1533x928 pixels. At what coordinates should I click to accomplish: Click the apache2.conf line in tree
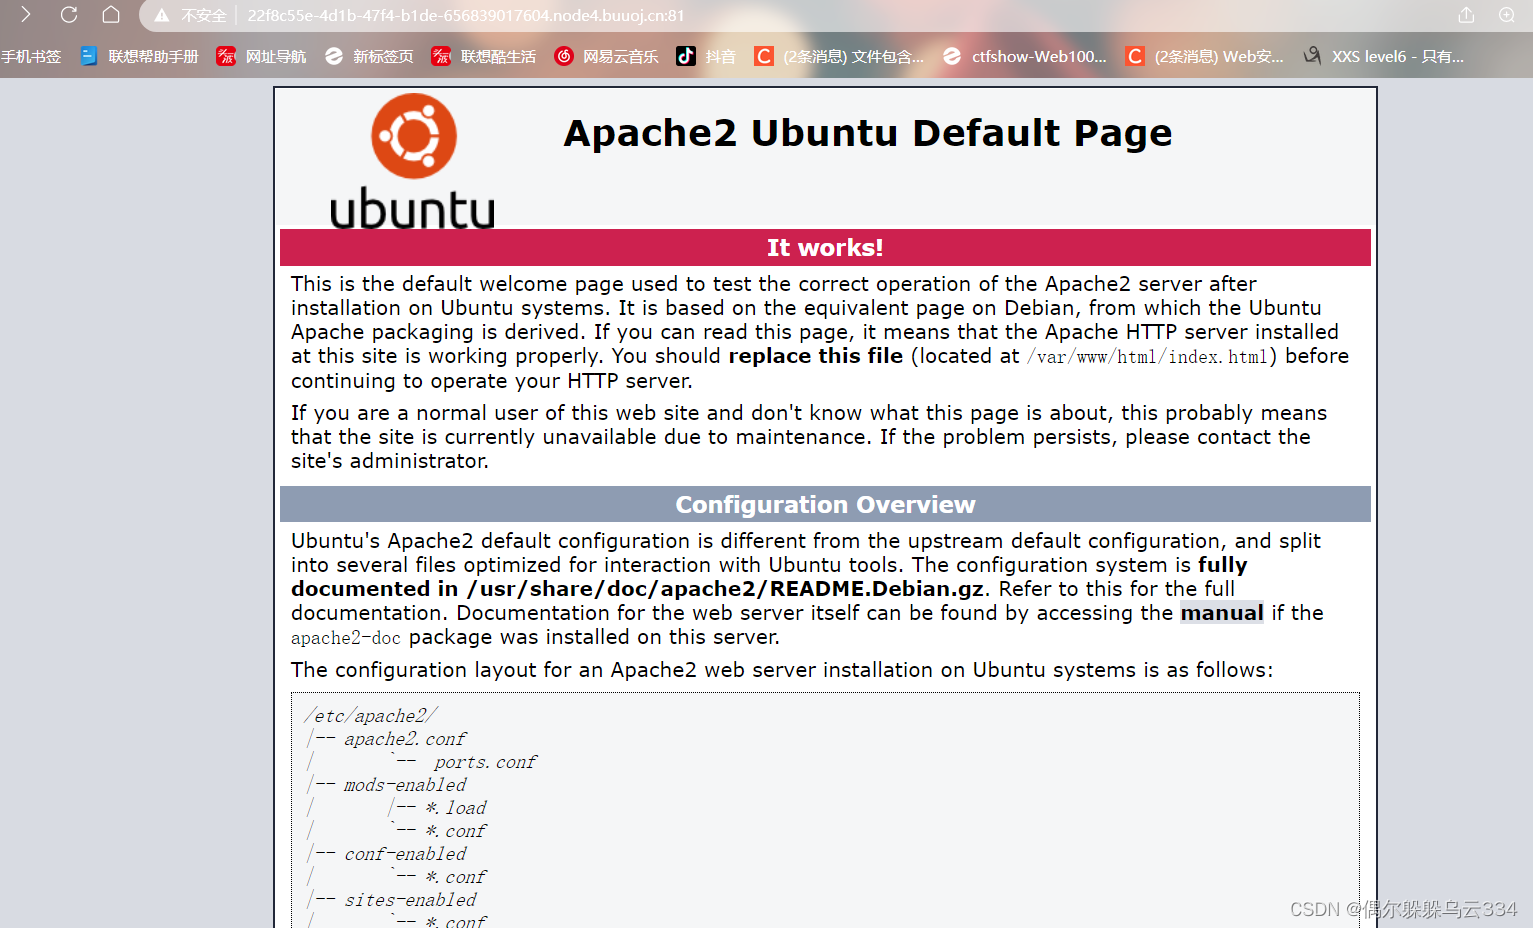405,739
